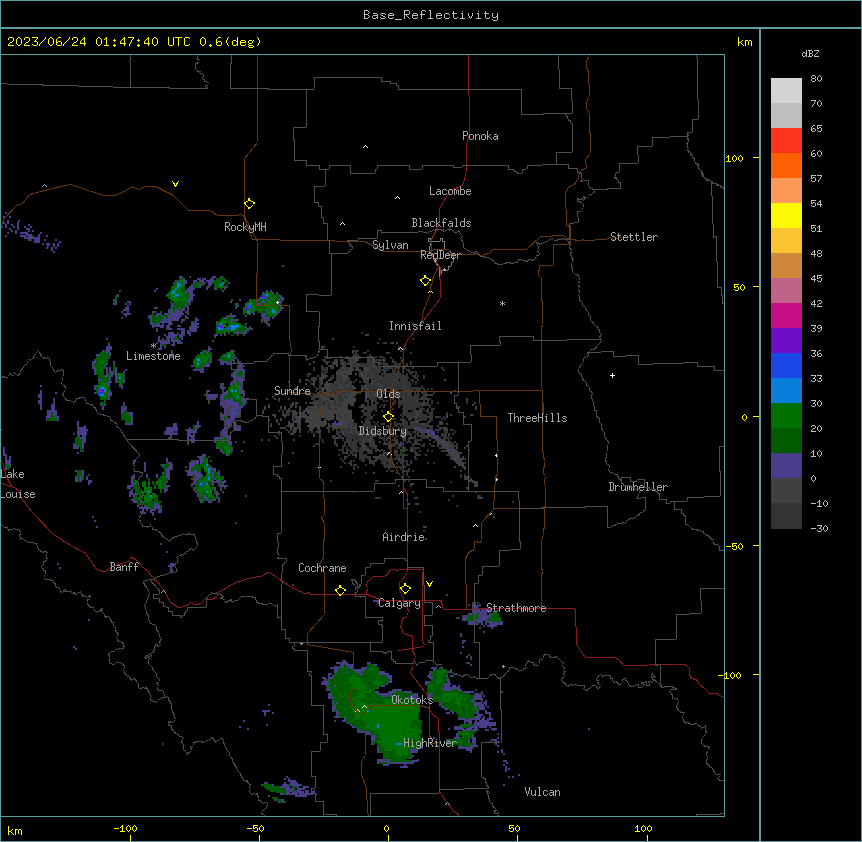Click the -100 km right axis tick label
This screenshot has height=842, width=862.
click(x=731, y=675)
